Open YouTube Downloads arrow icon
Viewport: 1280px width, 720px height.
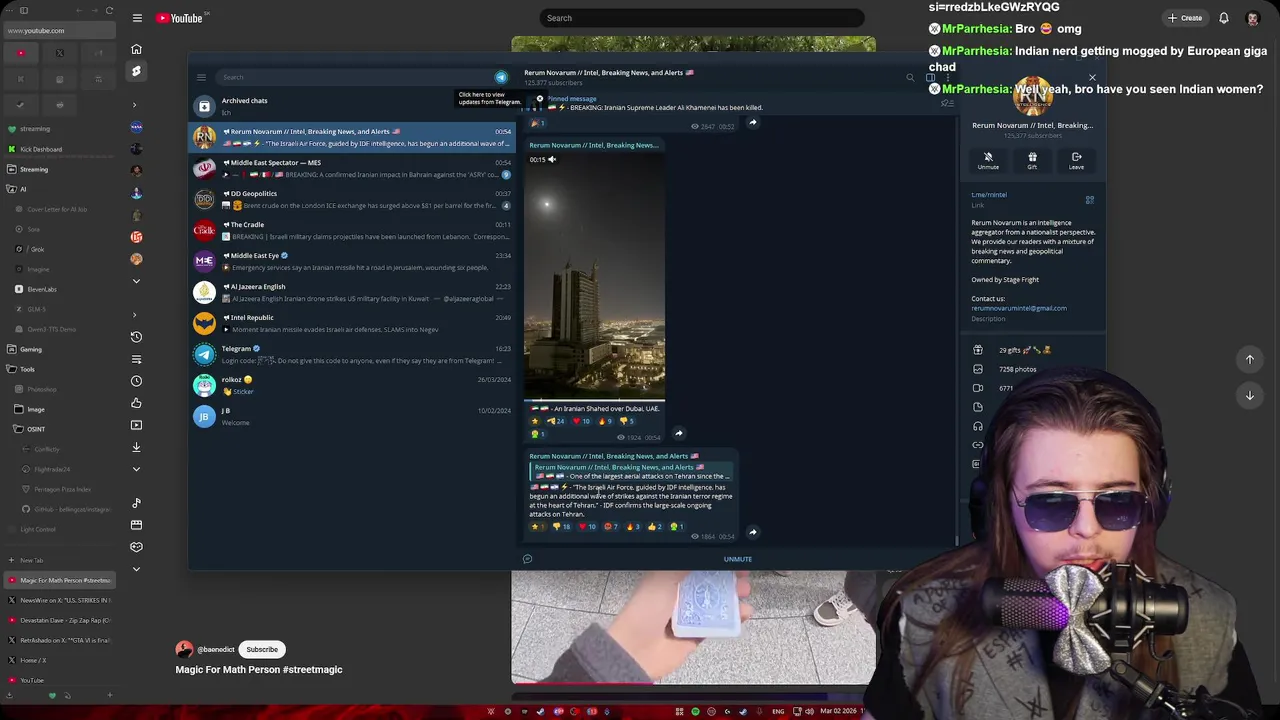[x=136, y=447]
